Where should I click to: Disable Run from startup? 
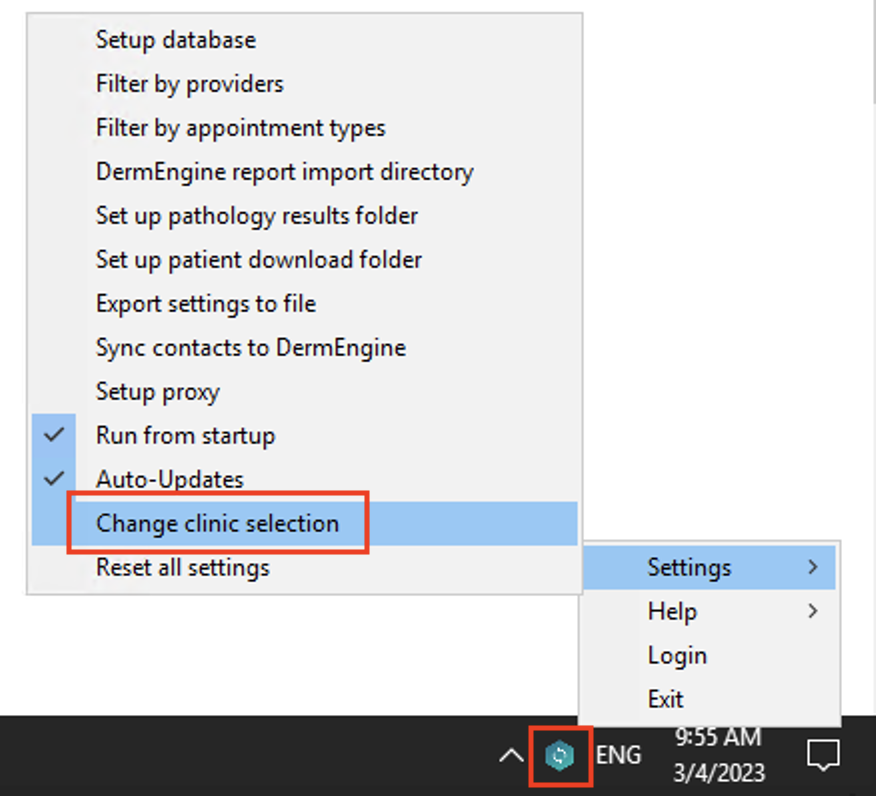coord(185,435)
